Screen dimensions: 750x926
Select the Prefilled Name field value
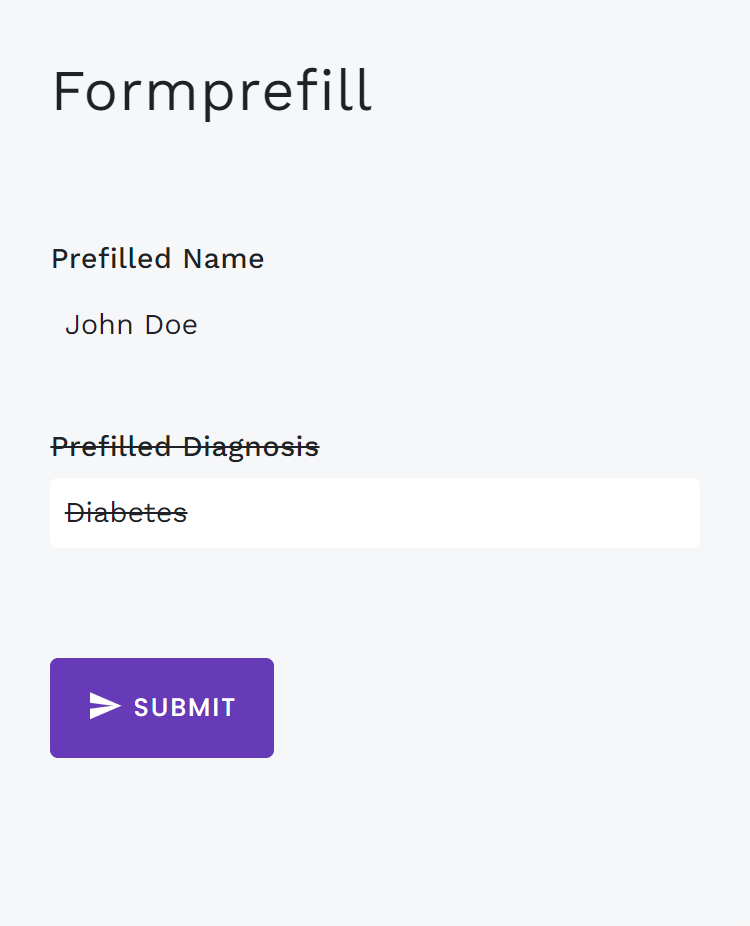coord(131,325)
